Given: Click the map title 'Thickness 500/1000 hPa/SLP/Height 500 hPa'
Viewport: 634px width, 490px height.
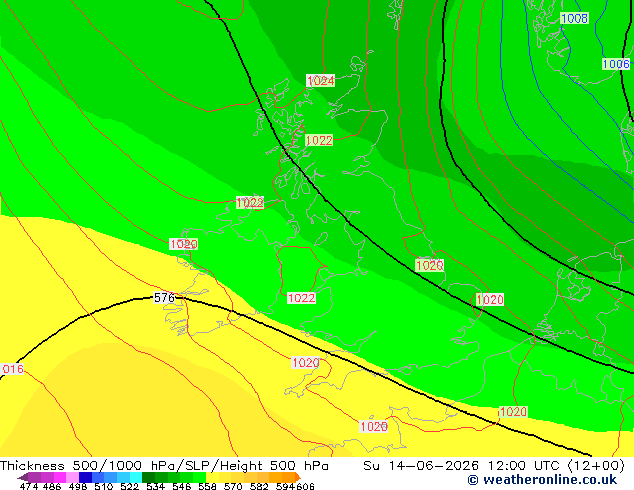Looking at the screenshot, I should [x=164, y=466].
